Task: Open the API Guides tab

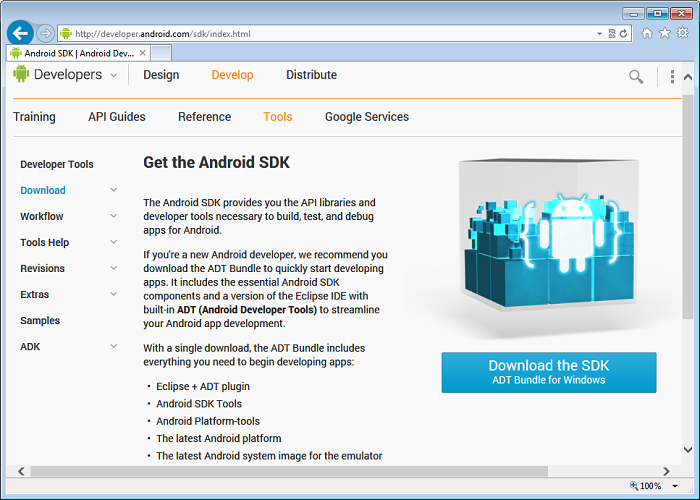Action: click(117, 117)
